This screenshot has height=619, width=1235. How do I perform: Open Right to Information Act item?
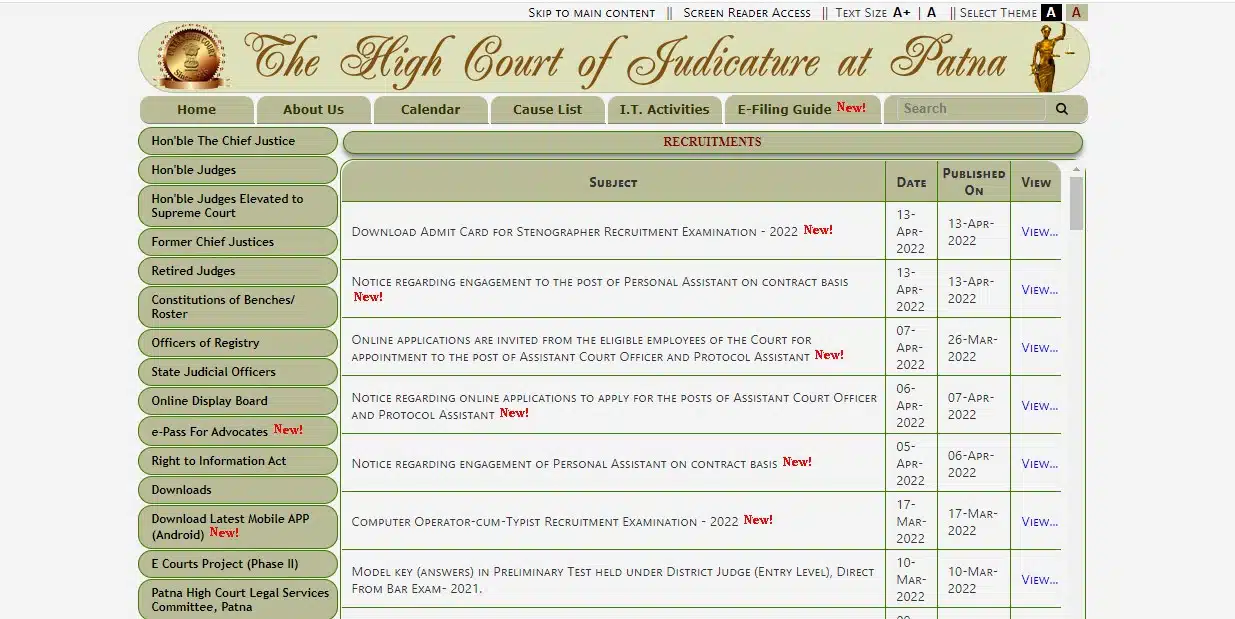pos(238,461)
